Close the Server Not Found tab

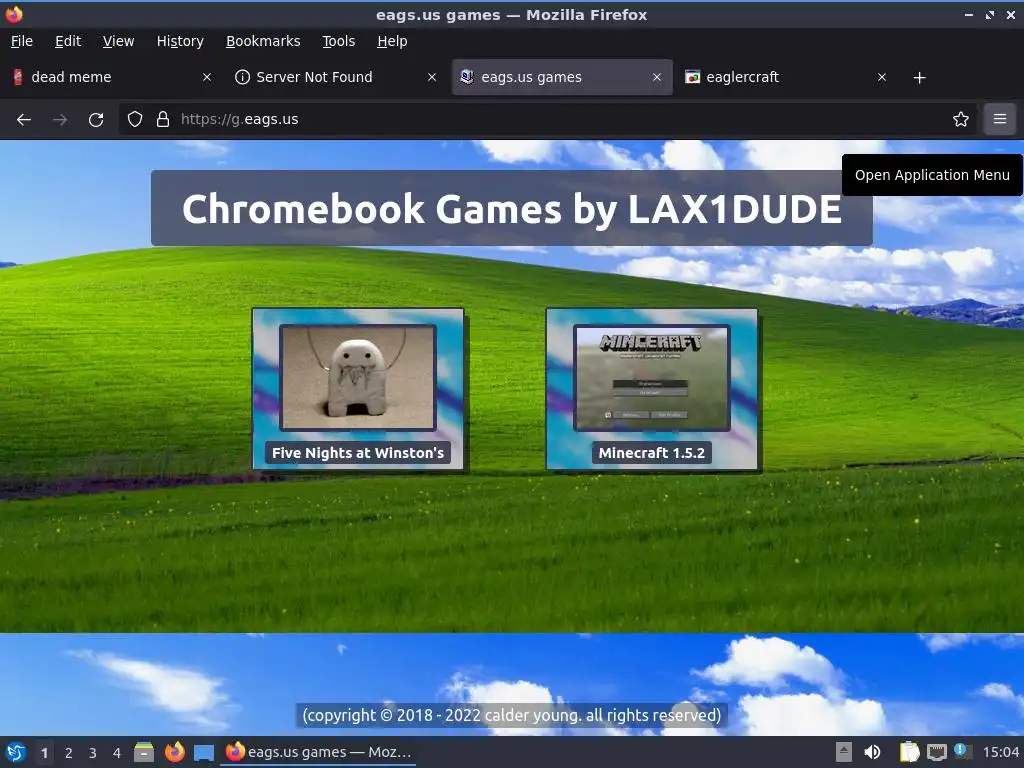pyautogui.click(x=432, y=77)
